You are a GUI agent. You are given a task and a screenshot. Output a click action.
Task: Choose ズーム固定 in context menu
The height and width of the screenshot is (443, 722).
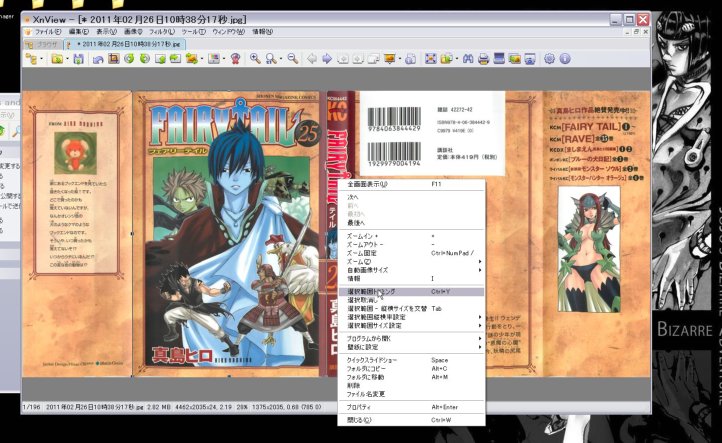point(411,253)
